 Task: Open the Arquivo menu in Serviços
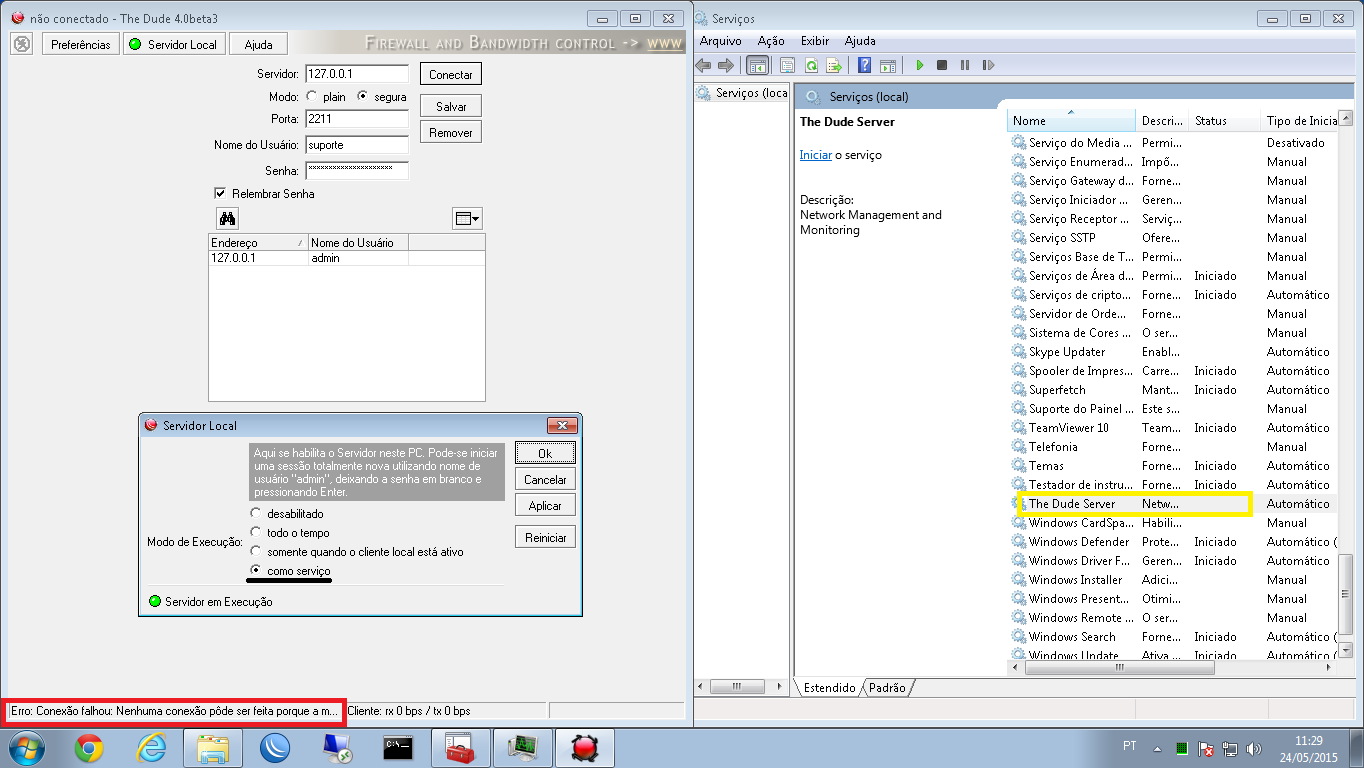click(721, 41)
